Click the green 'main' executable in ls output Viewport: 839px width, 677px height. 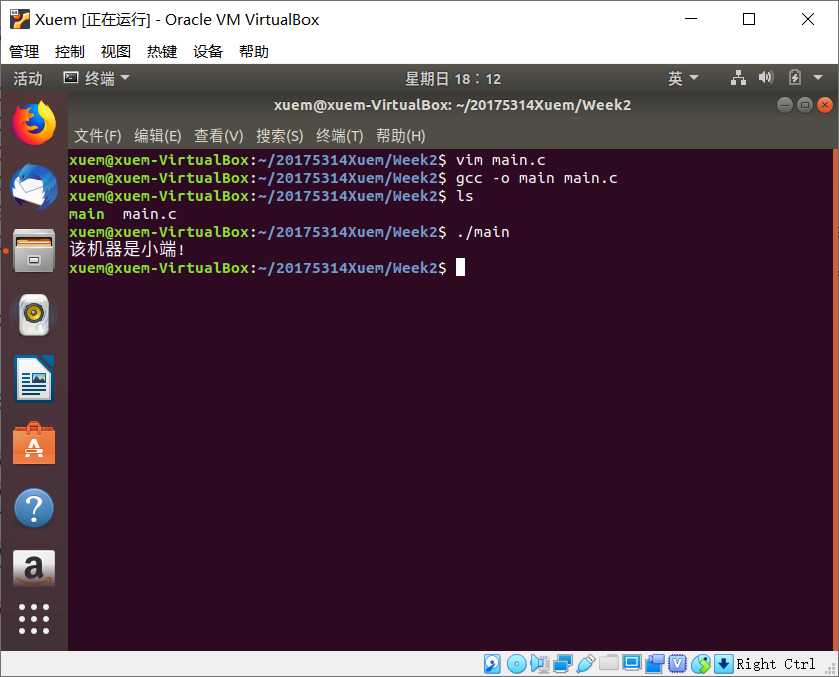tap(87, 214)
